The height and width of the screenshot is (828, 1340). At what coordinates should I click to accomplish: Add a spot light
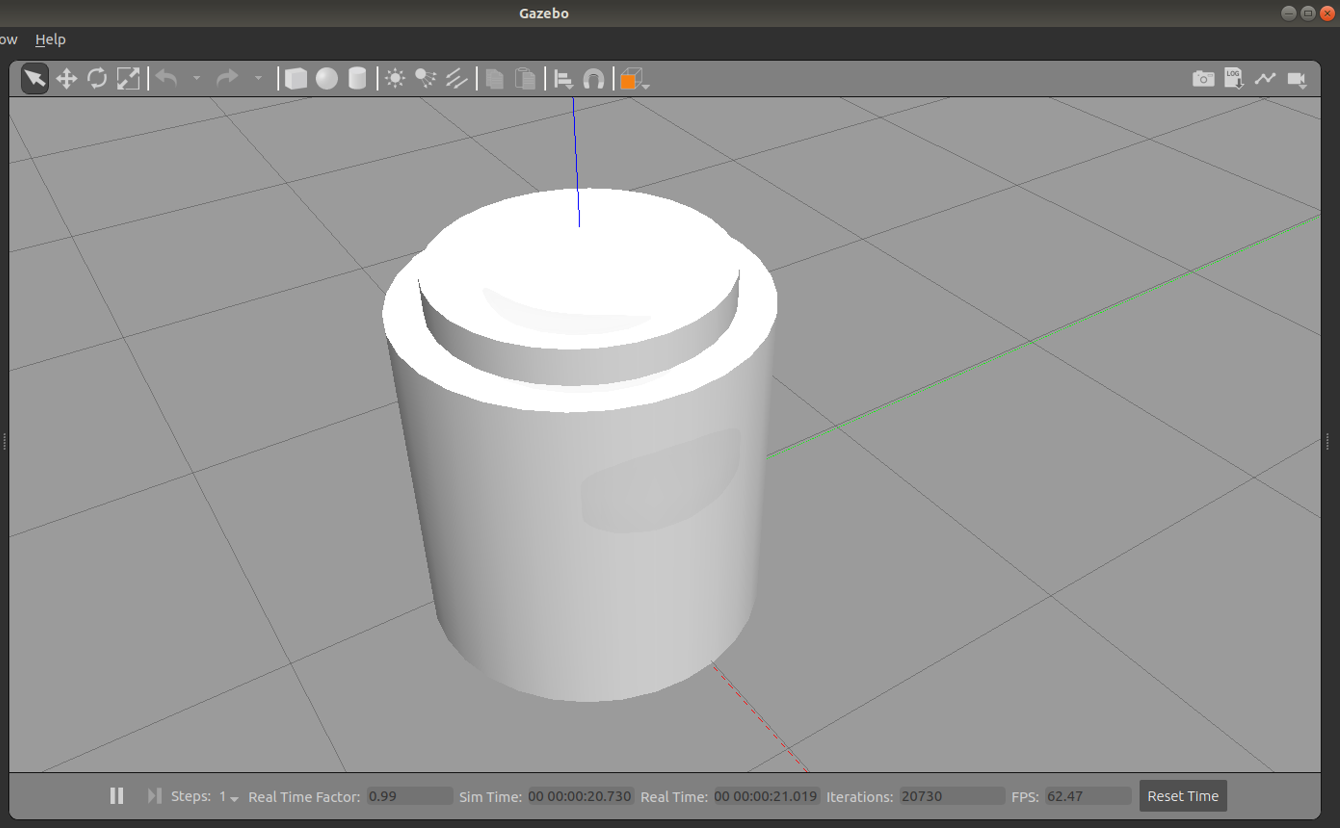pyautogui.click(x=426, y=79)
